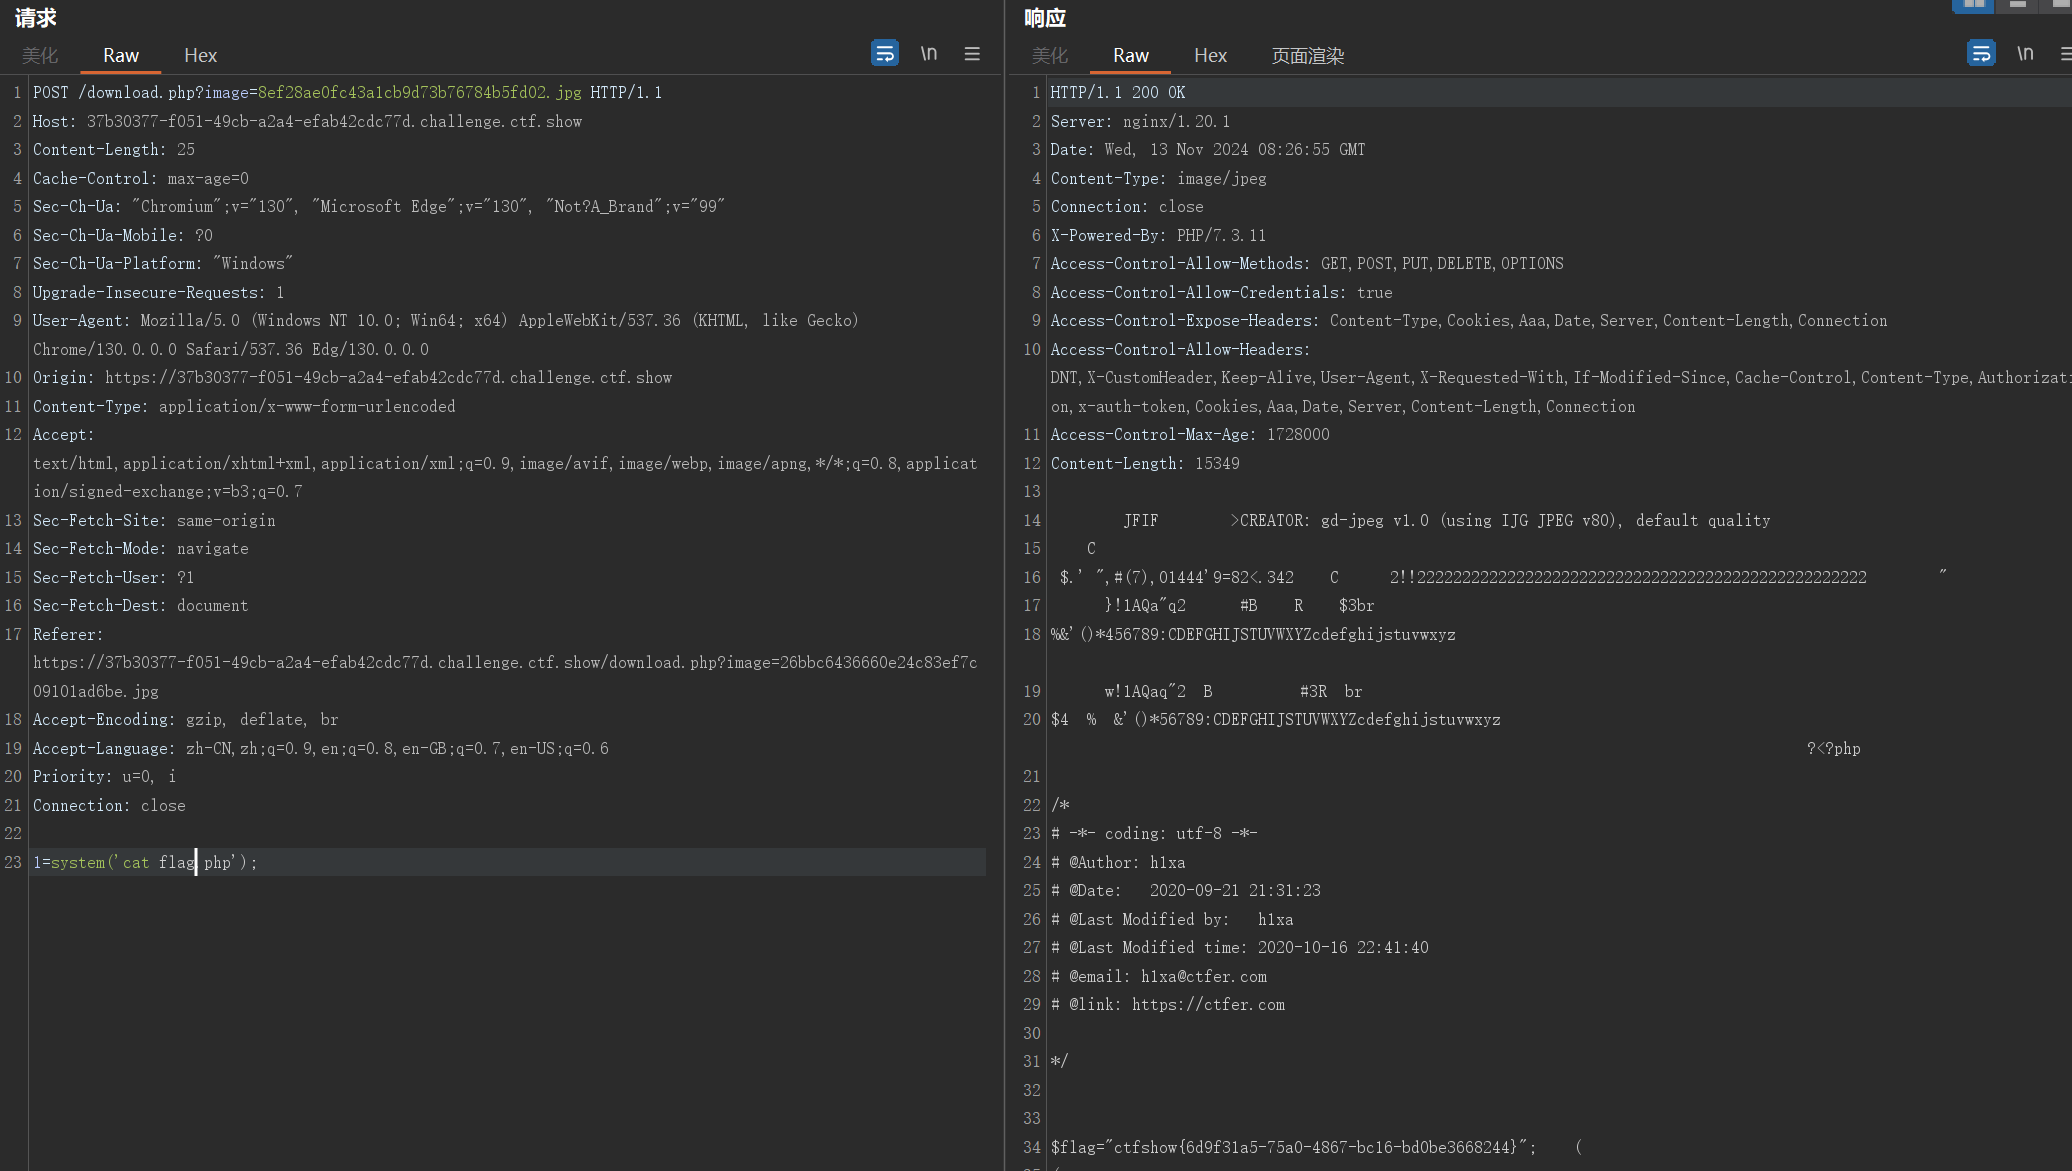Click Access-Control-Expose-Headers header line

click(1469, 321)
